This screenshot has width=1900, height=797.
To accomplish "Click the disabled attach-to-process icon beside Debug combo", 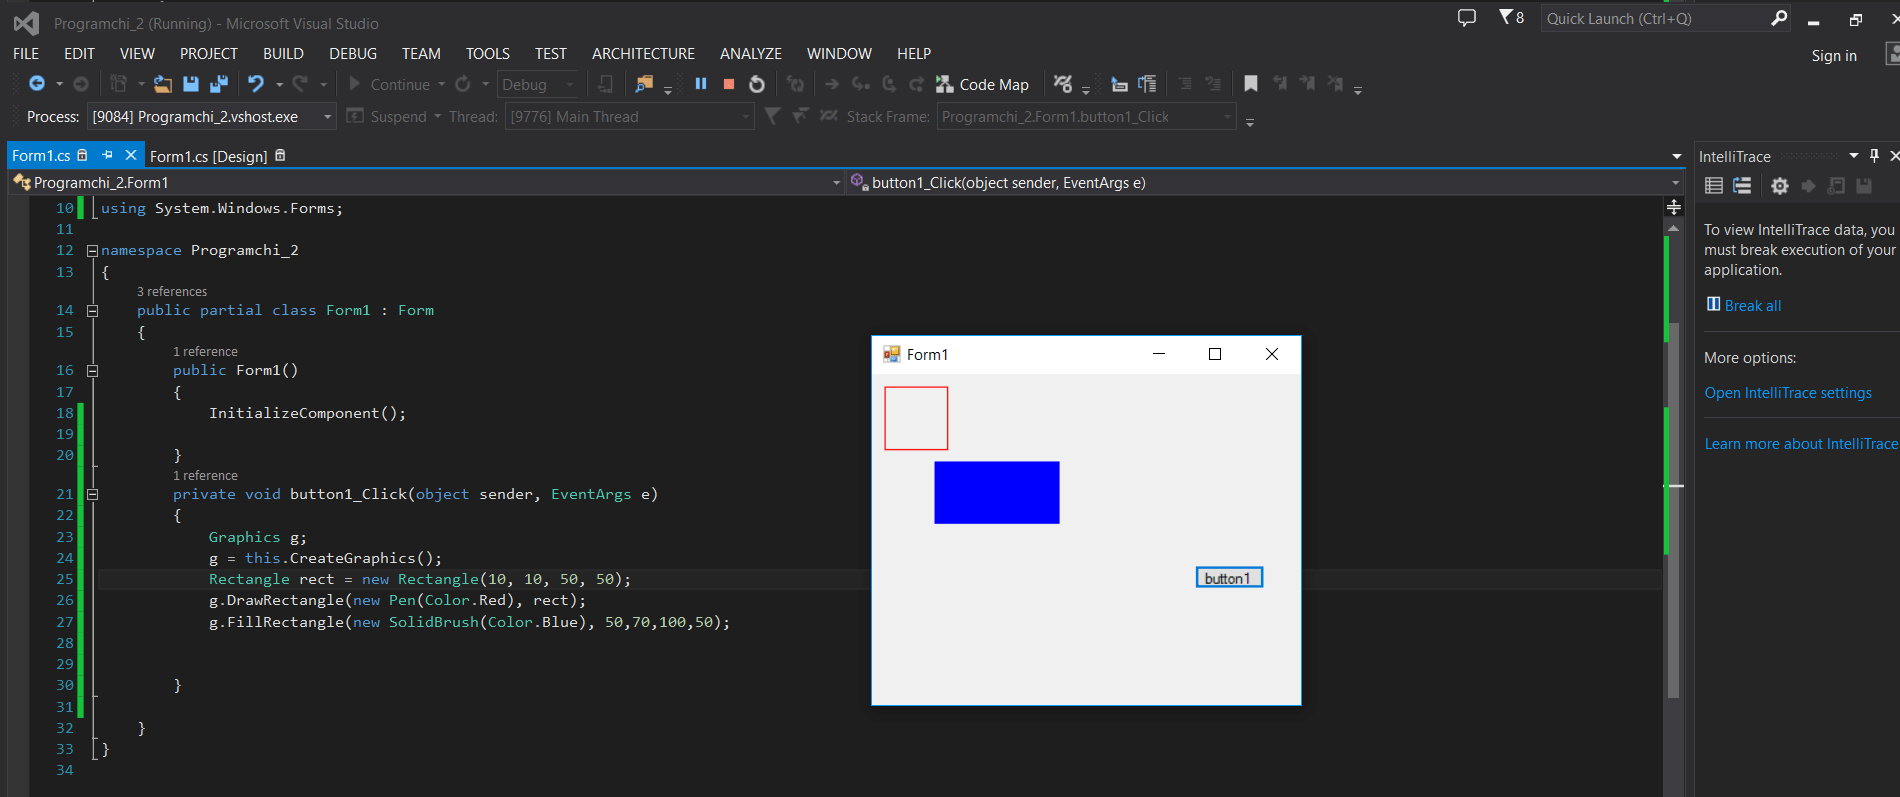I will pos(605,84).
